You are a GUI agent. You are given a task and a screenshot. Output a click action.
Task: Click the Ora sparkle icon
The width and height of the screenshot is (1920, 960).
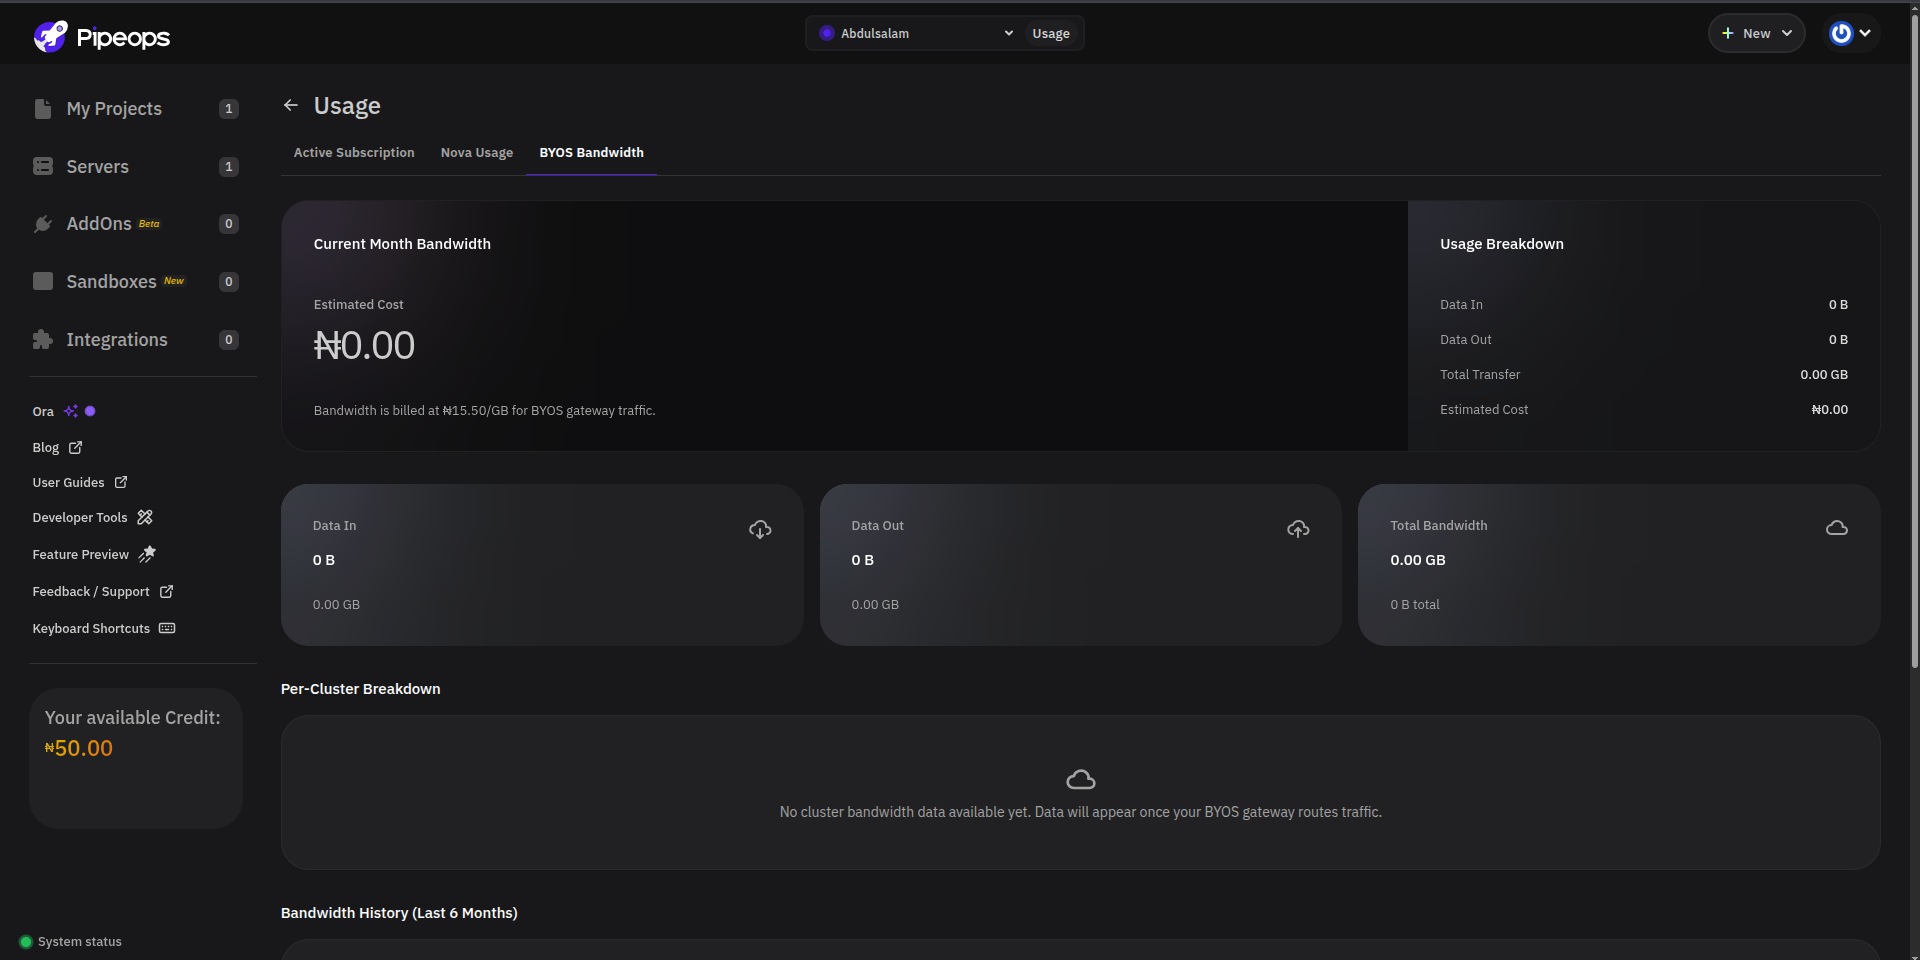point(71,411)
